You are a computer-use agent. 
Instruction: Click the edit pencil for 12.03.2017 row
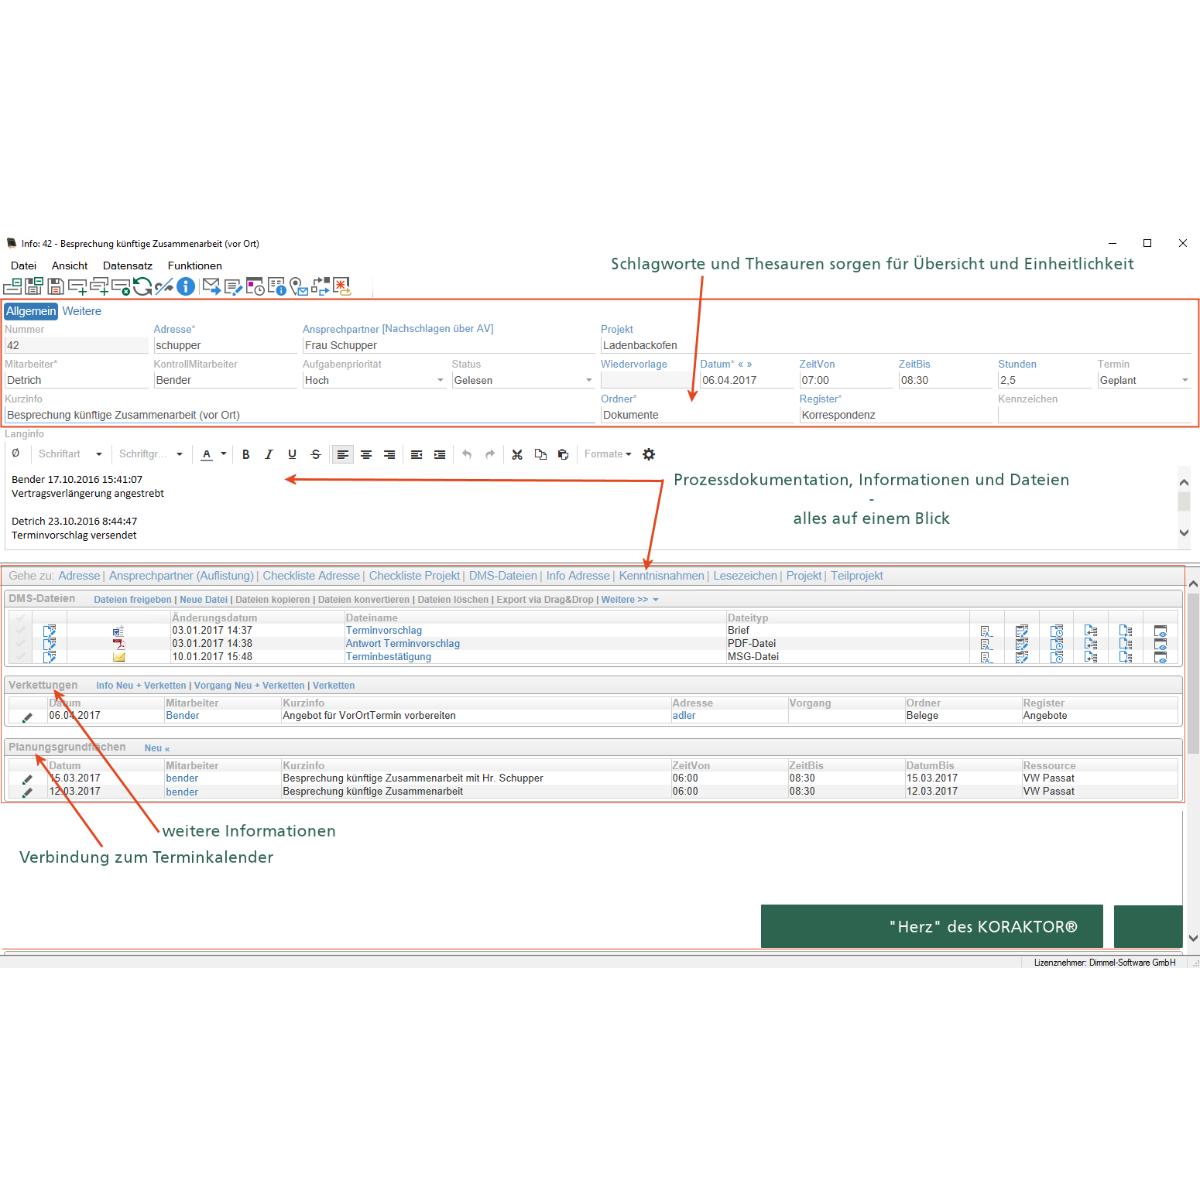pyautogui.click(x=27, y=792)
